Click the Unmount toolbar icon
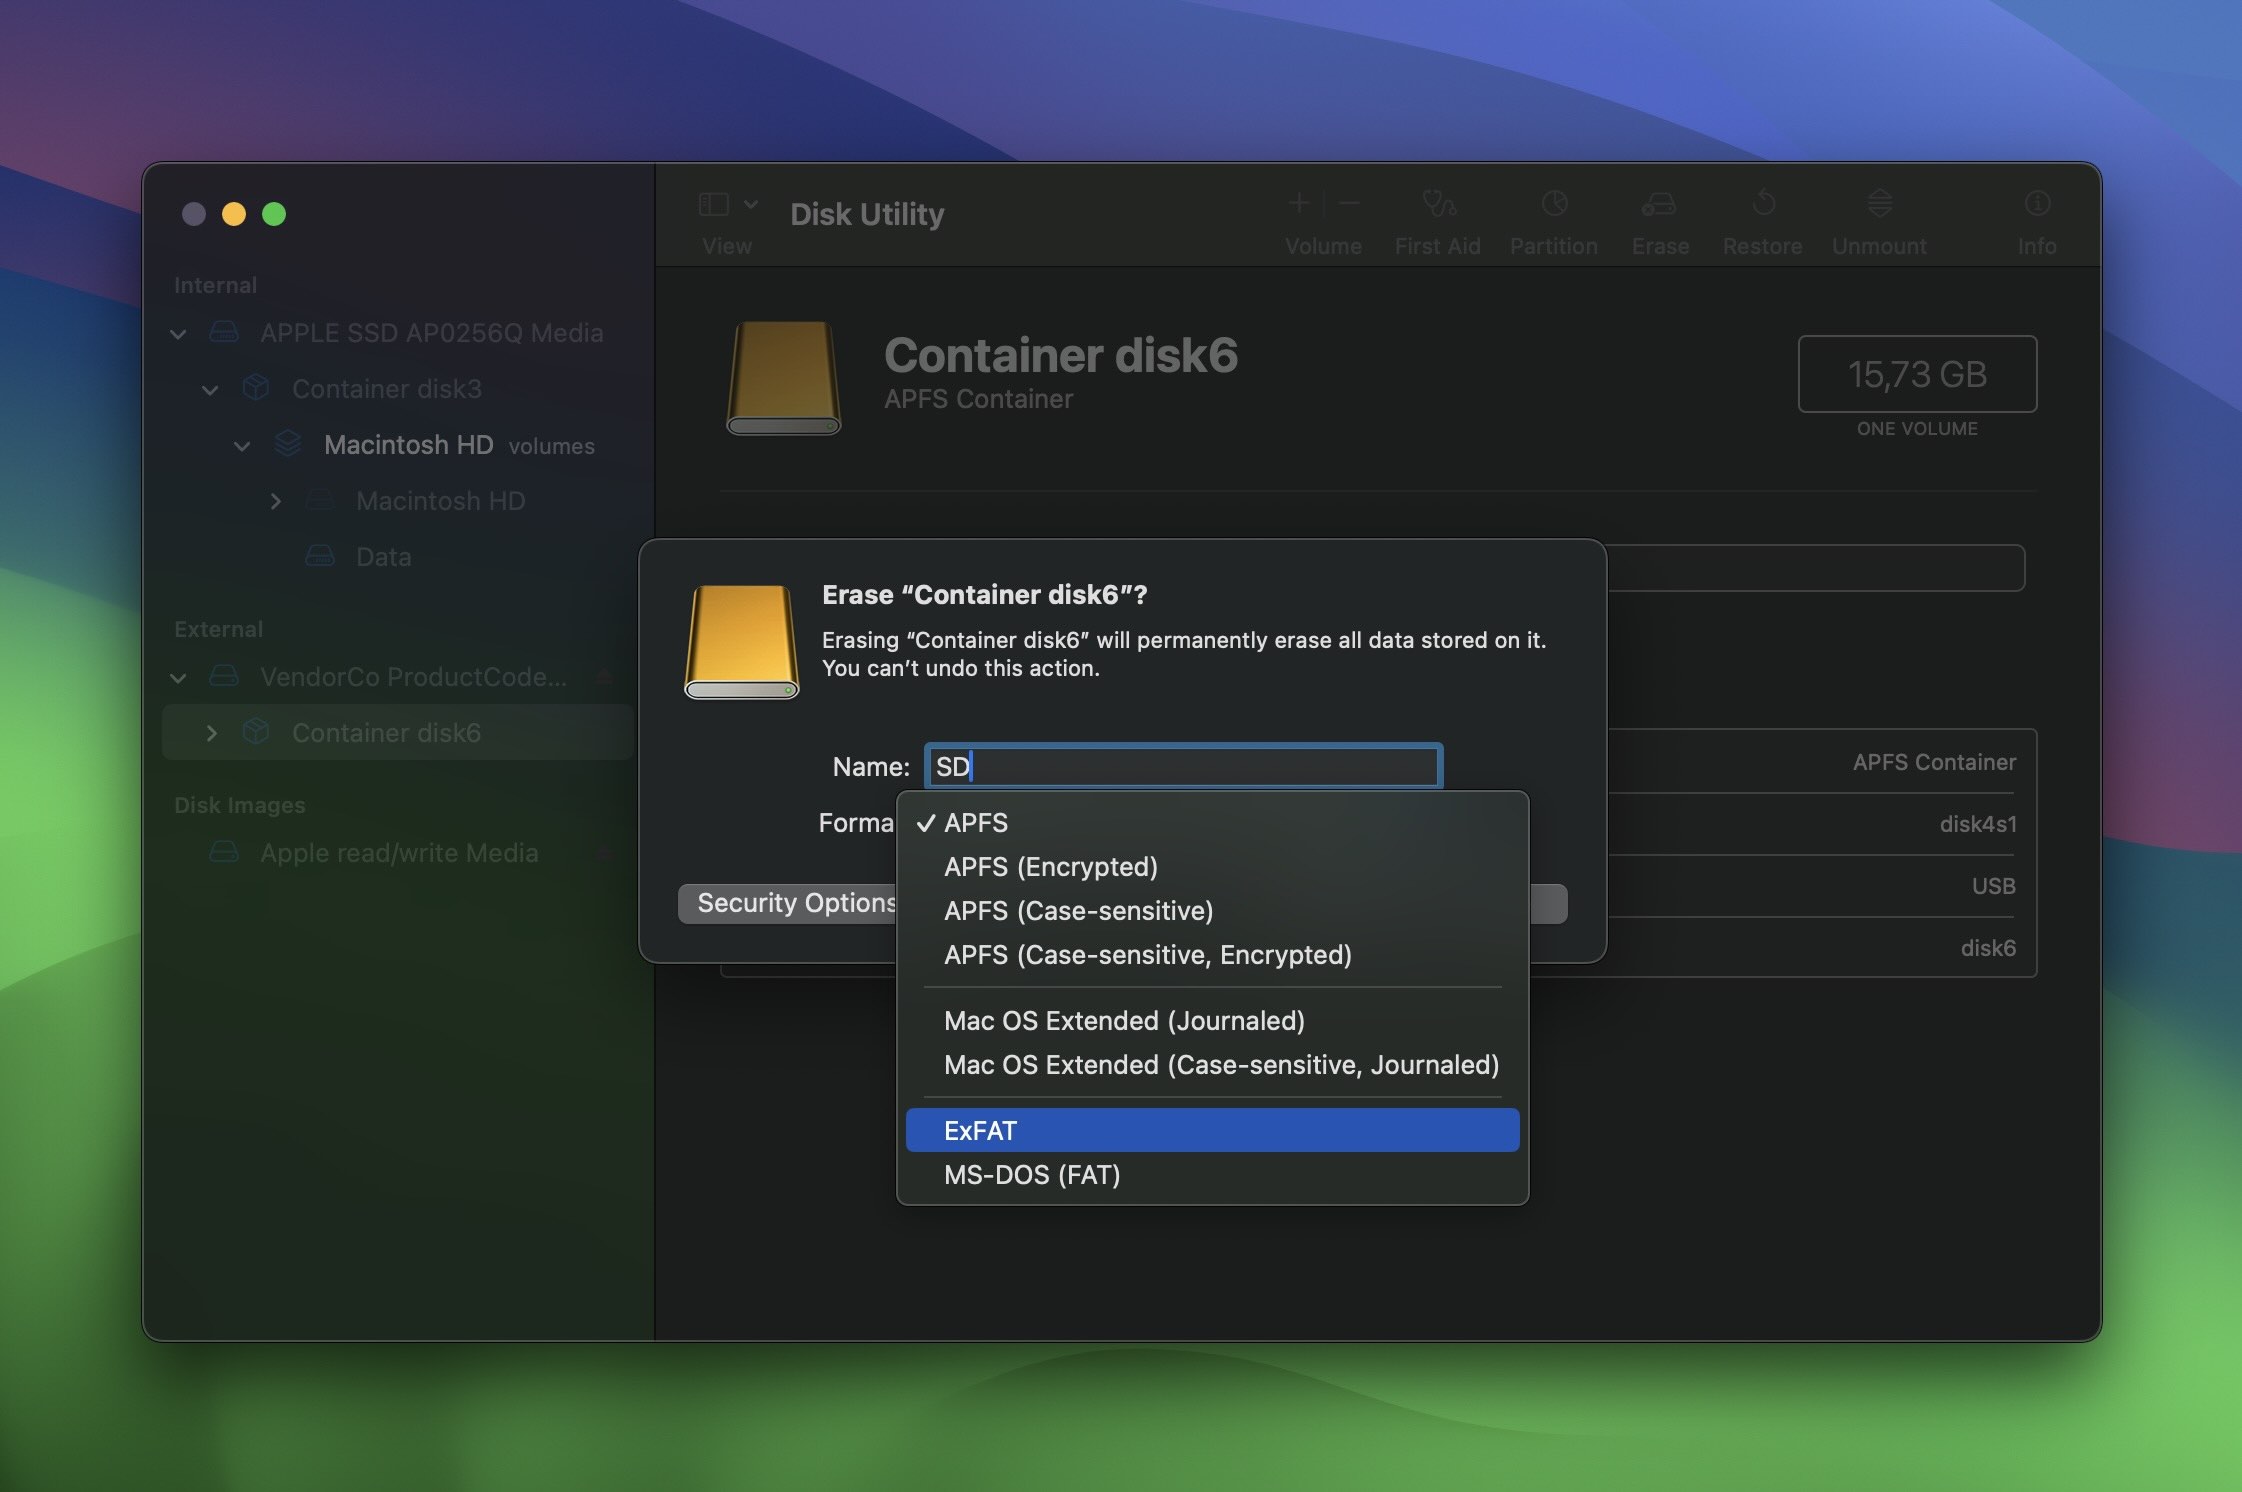The width and height of the screenshot is (2242, 1492). coord(1879,205)
